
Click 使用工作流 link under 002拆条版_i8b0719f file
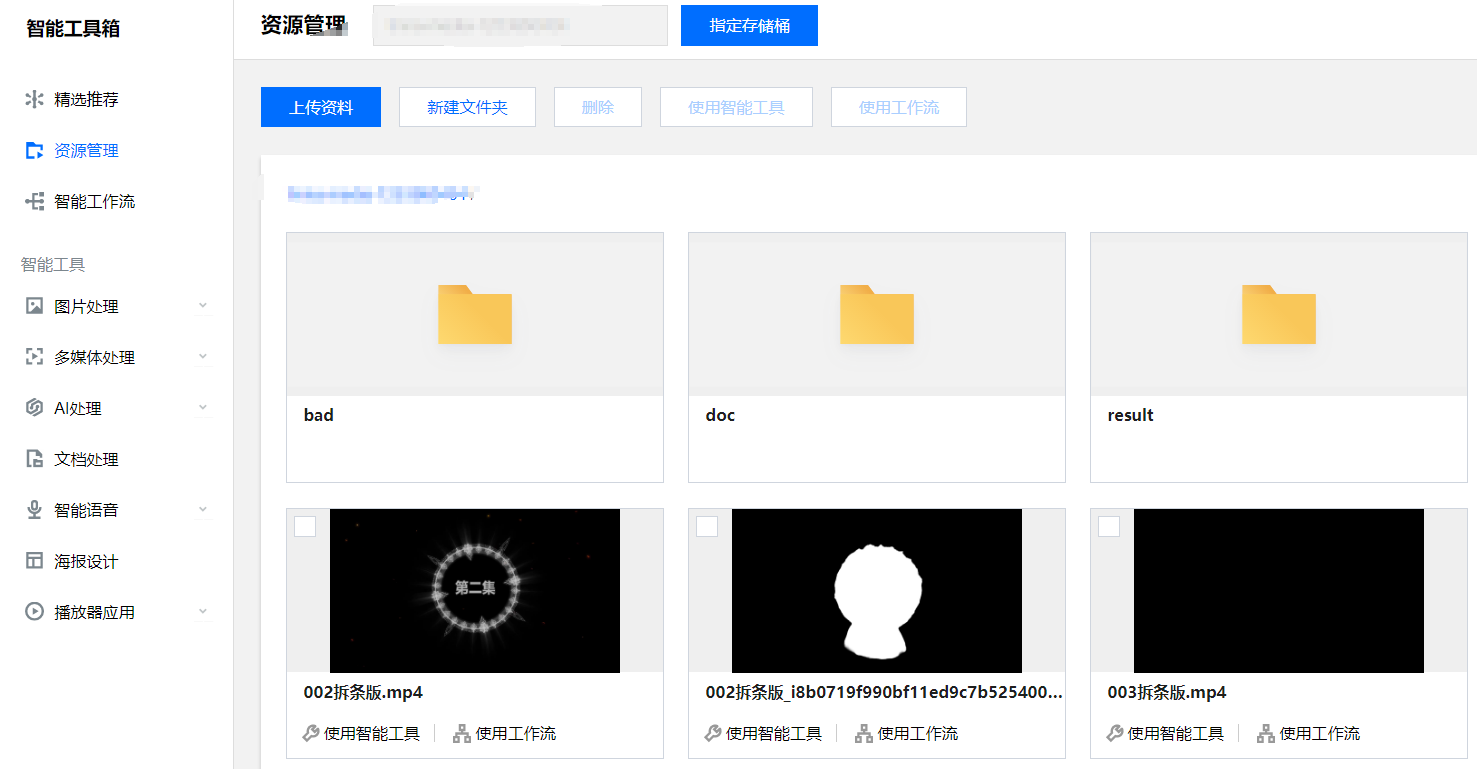click(918, 733)
